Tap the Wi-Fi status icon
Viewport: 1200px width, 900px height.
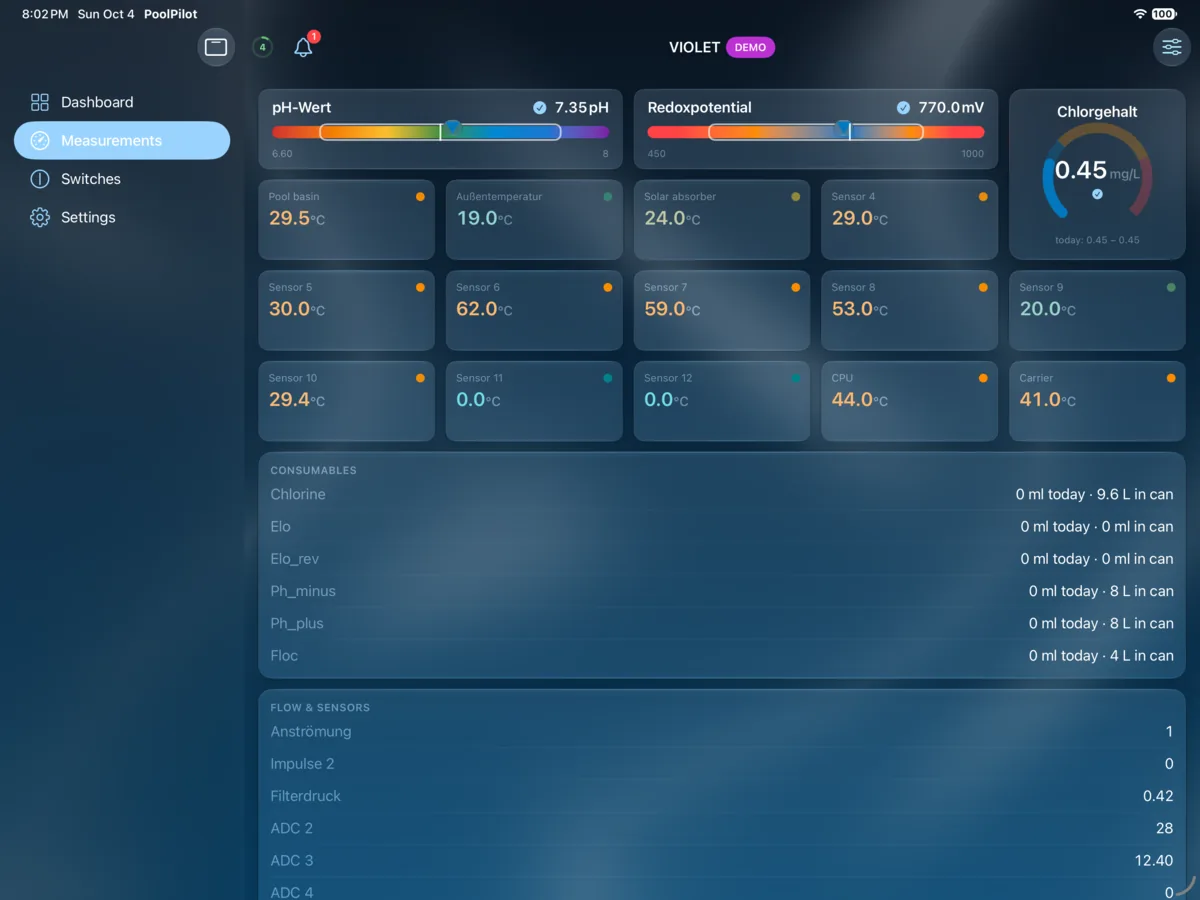(x=1140, y=14)
